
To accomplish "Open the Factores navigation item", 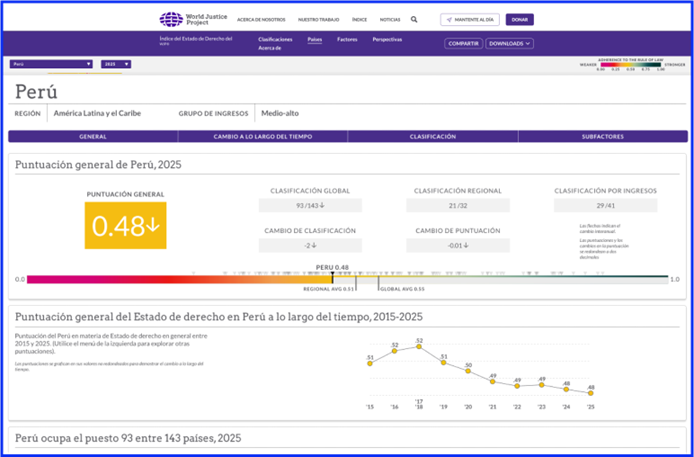I will click(347, 39).
